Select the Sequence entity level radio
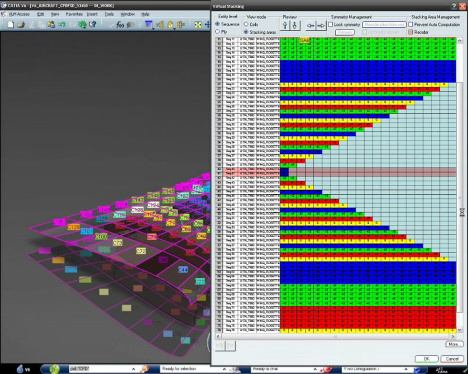The height and width of the screenshot is (374, 468). tap(217, 24)
